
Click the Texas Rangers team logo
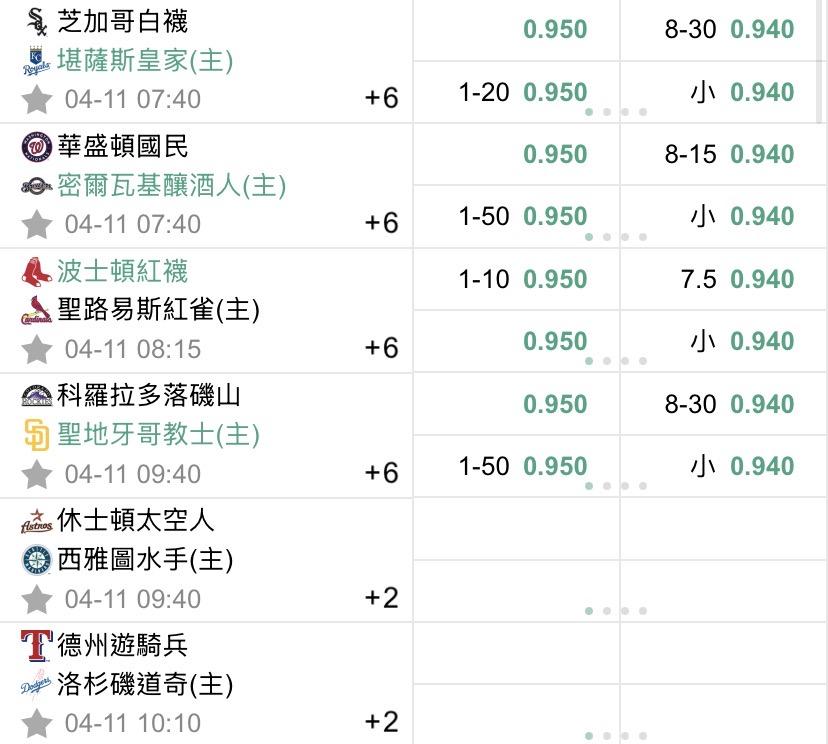coord(37,646)
